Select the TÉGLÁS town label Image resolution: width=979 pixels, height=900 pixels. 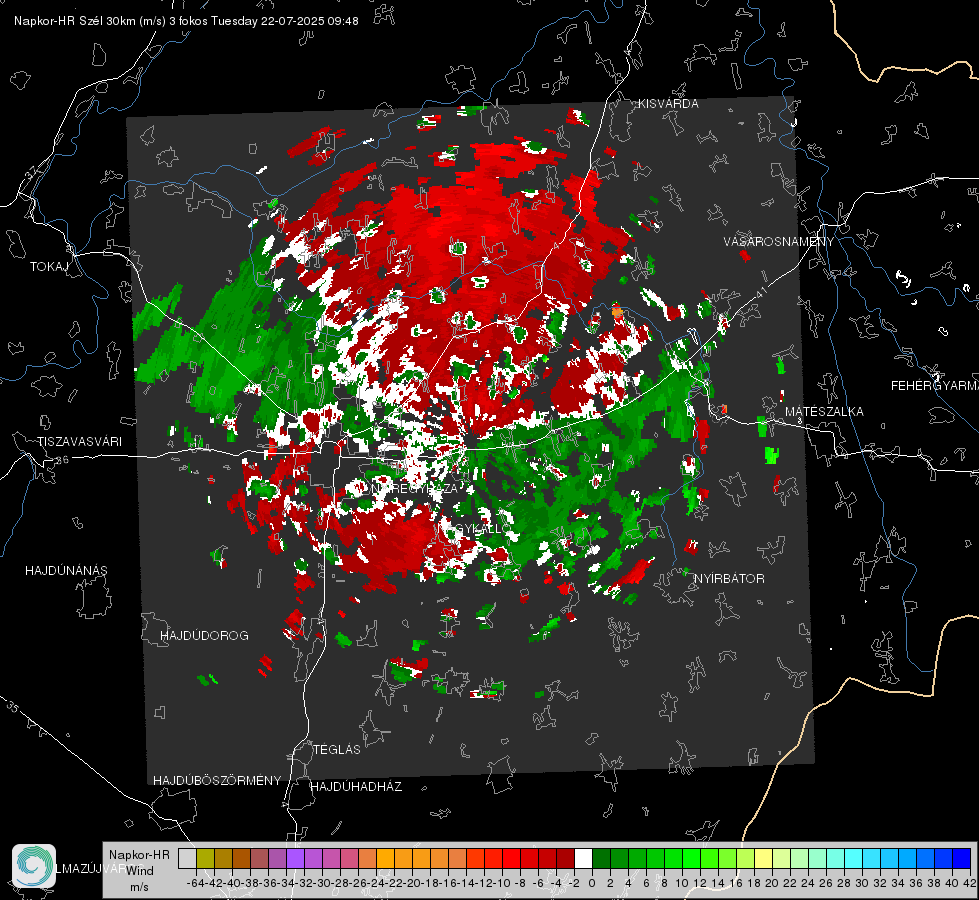pos(337,750)
